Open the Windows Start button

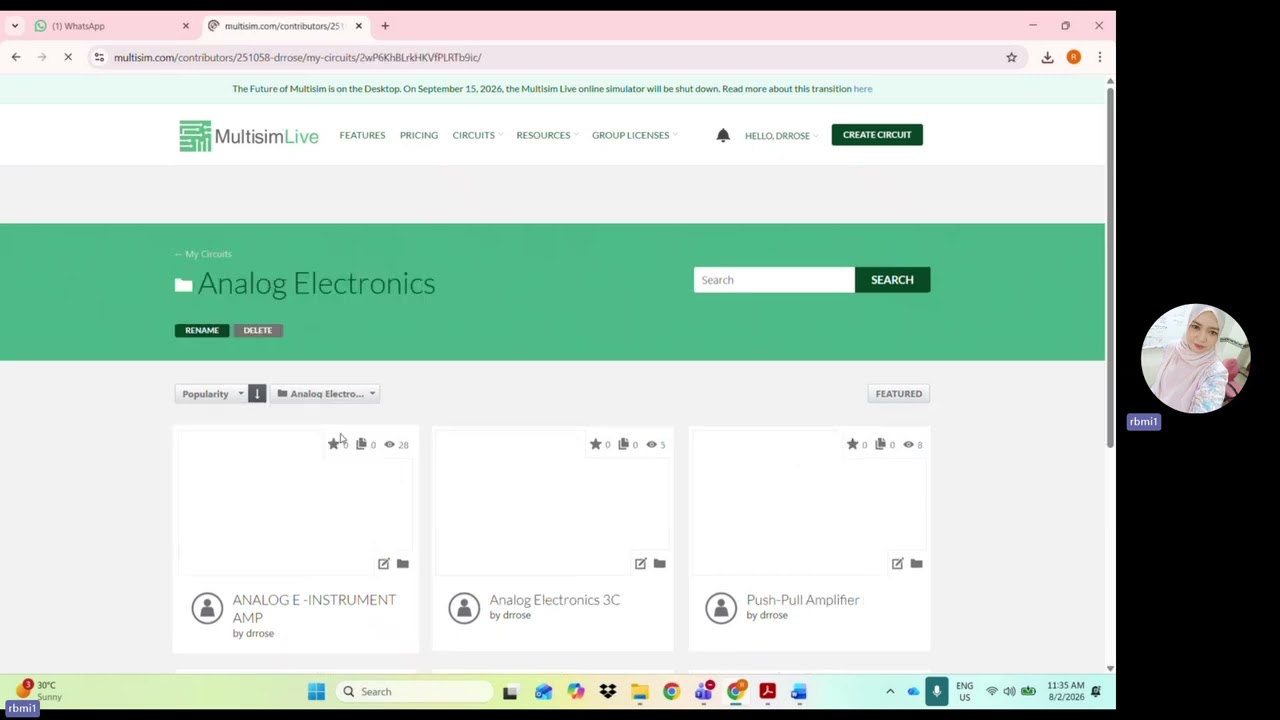[x=316, y=691]
